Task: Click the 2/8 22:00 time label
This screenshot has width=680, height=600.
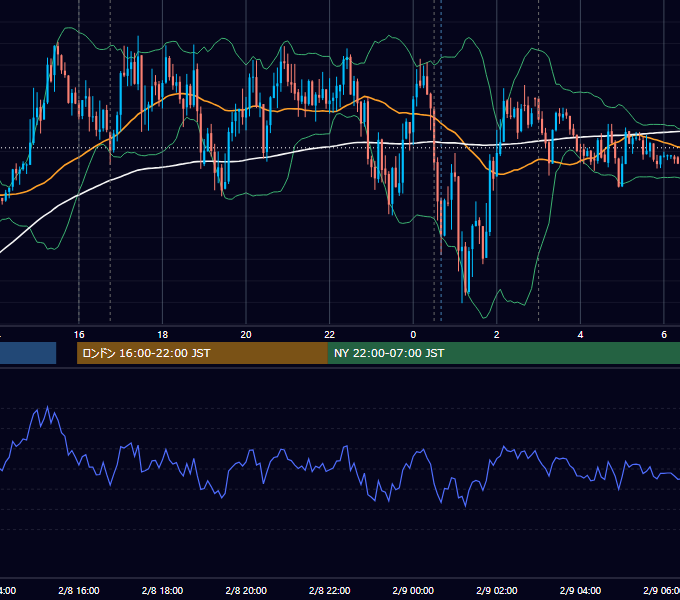Action: [x=330, y=590]
